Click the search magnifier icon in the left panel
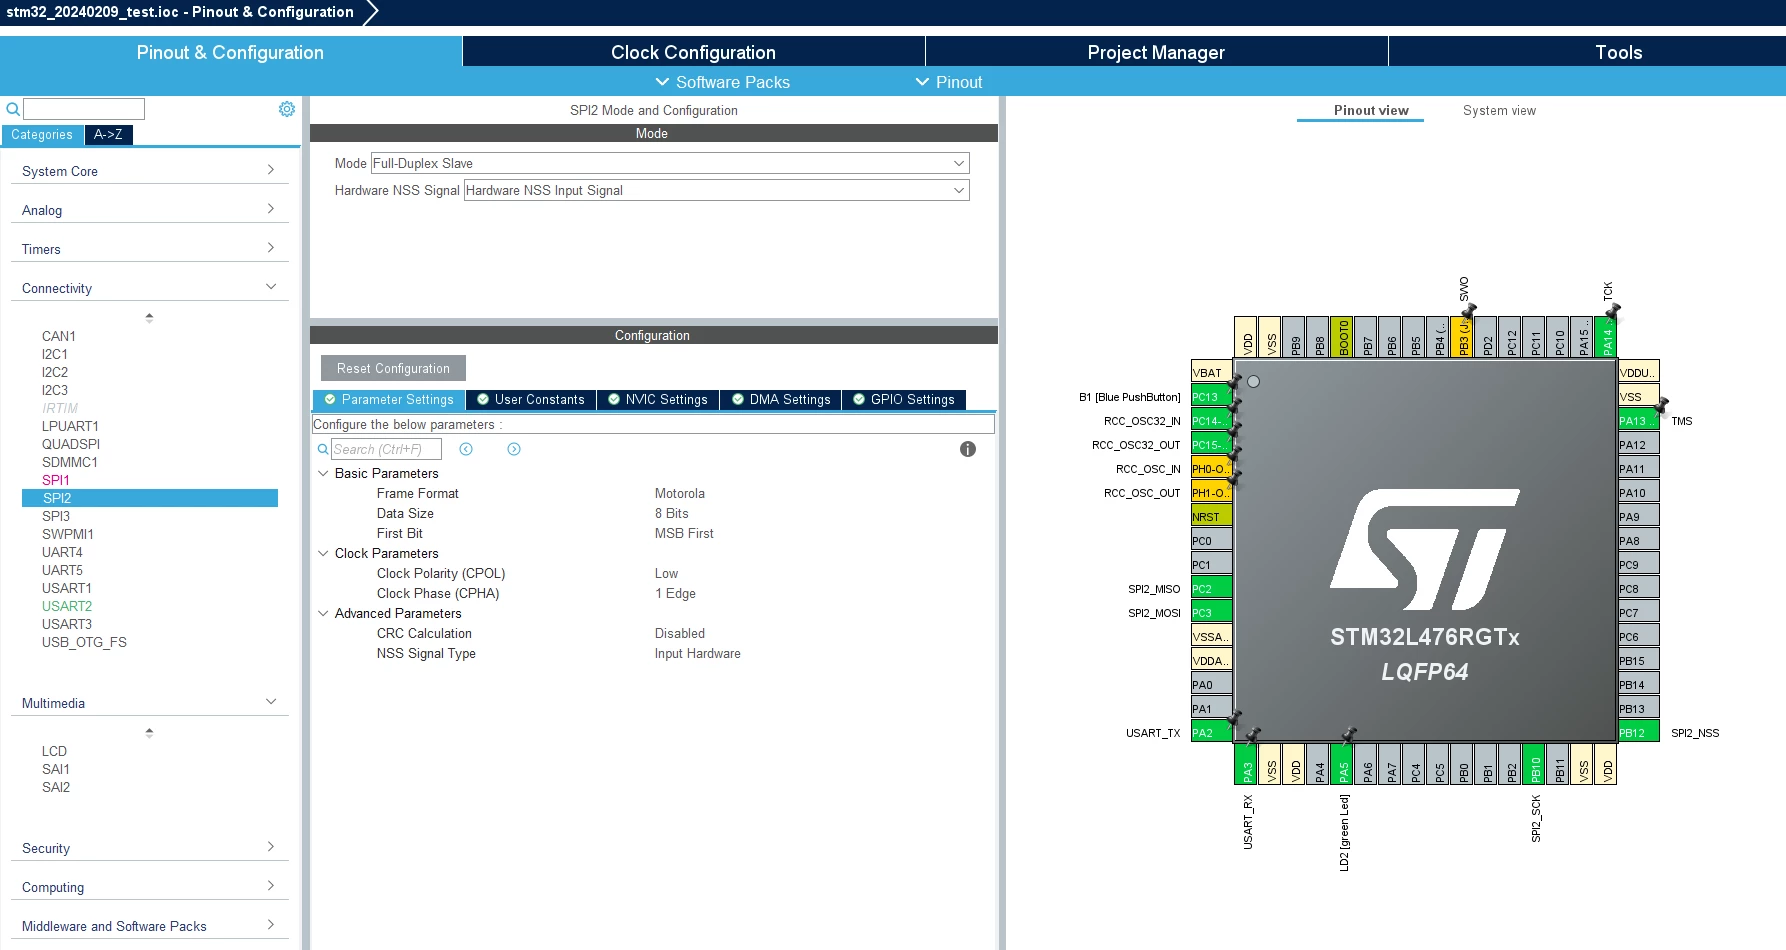1786x950 pixels. click(13, 109)
